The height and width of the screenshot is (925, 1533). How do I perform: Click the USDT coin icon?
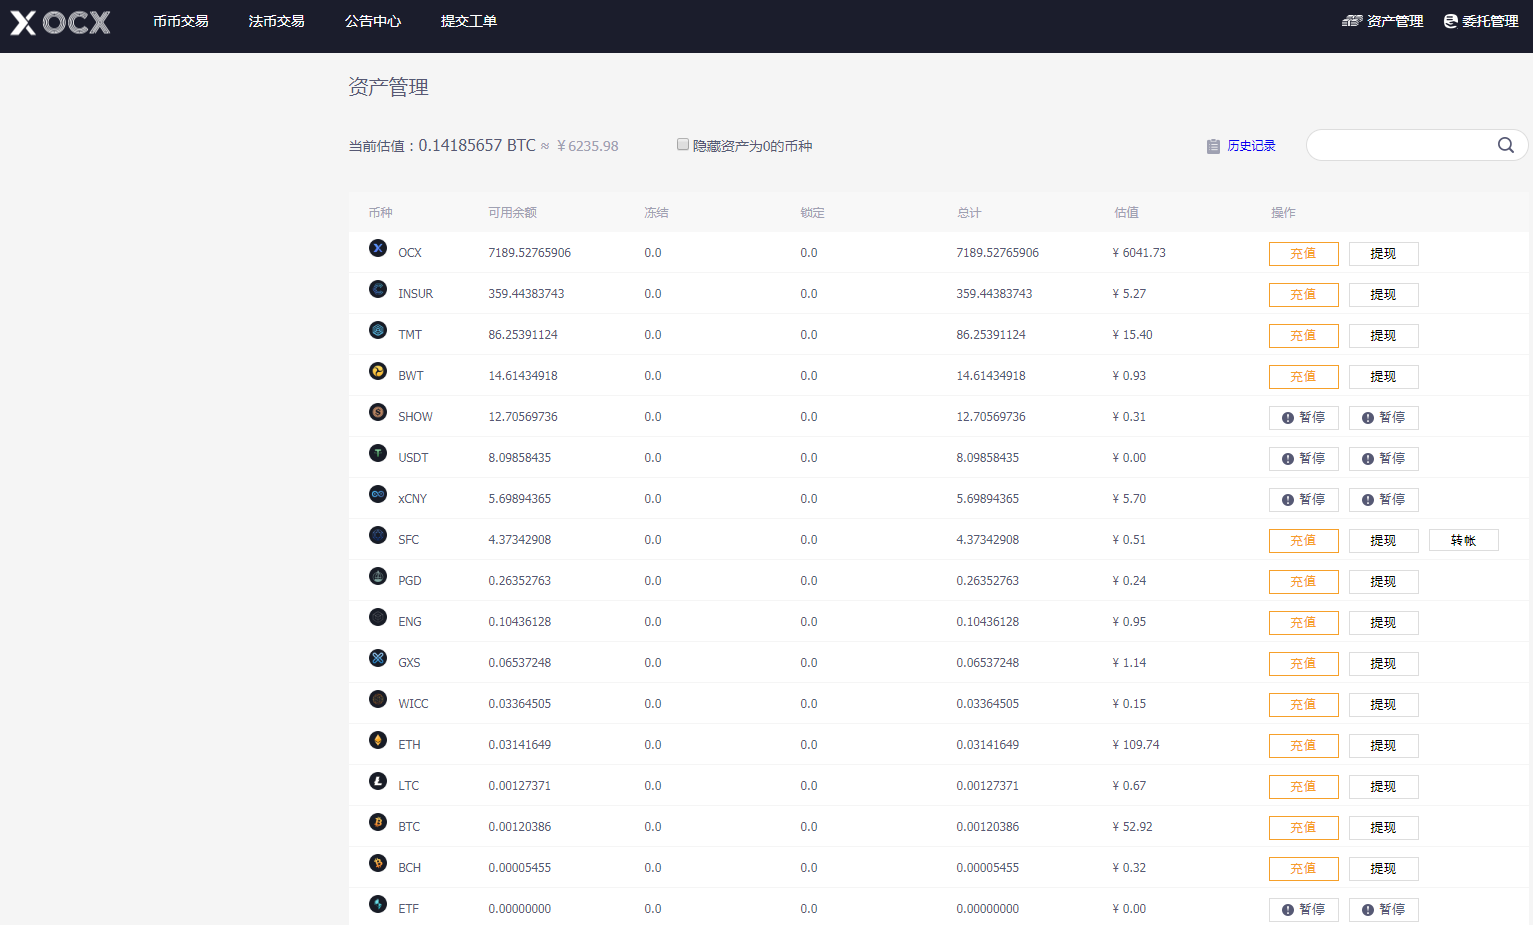pyautogui.click(x=378, y=453)
